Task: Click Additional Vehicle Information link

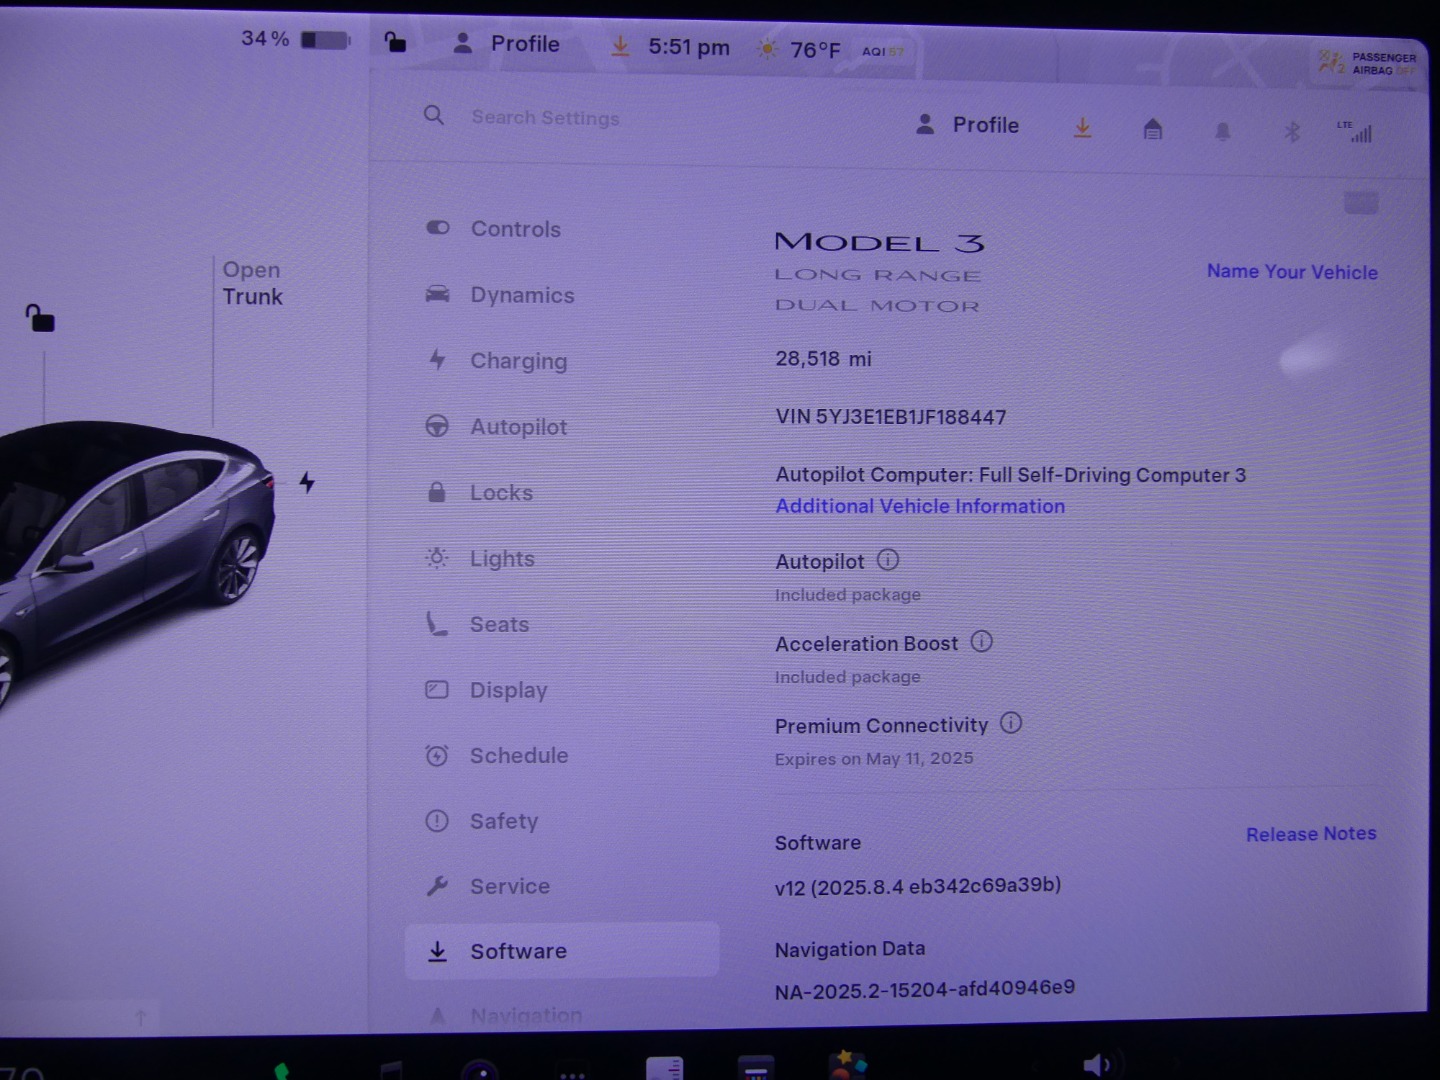Action: pos(920,506)
